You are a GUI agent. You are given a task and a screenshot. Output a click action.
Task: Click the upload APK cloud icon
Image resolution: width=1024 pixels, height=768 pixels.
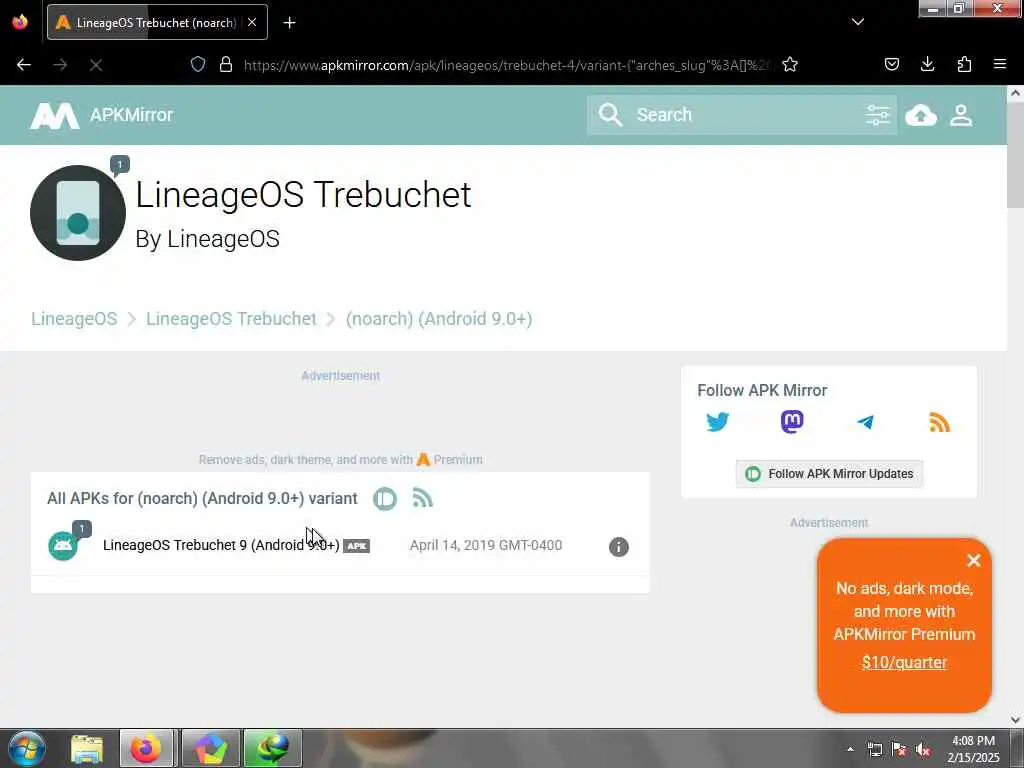coord(921,116)
